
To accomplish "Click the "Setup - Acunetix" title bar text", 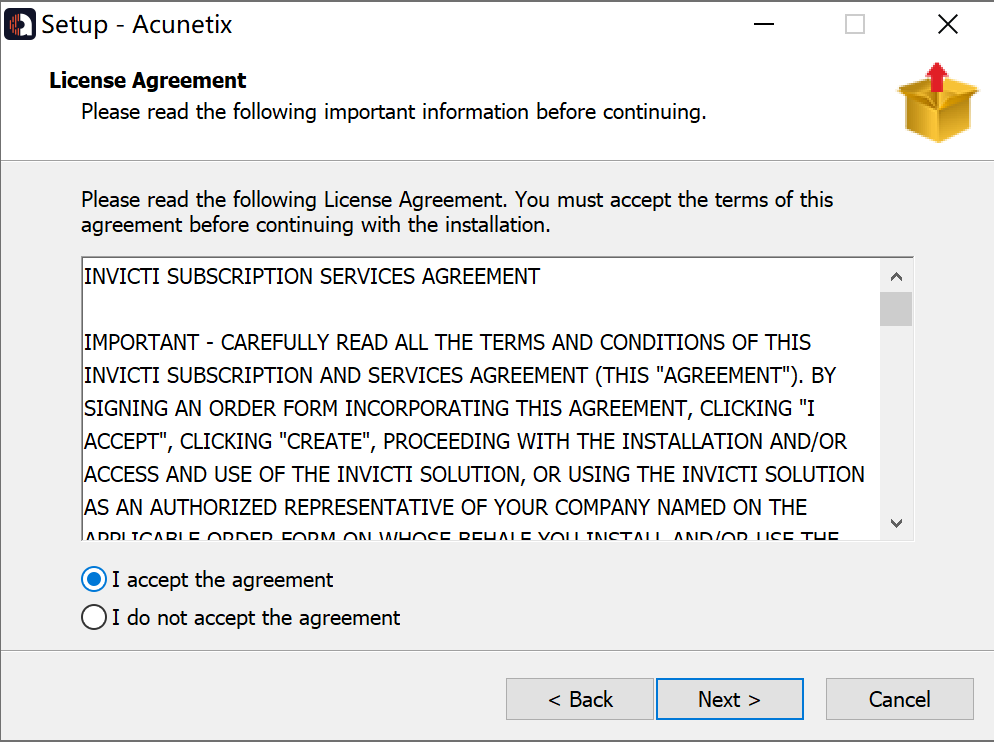I will tap(137, 25).
